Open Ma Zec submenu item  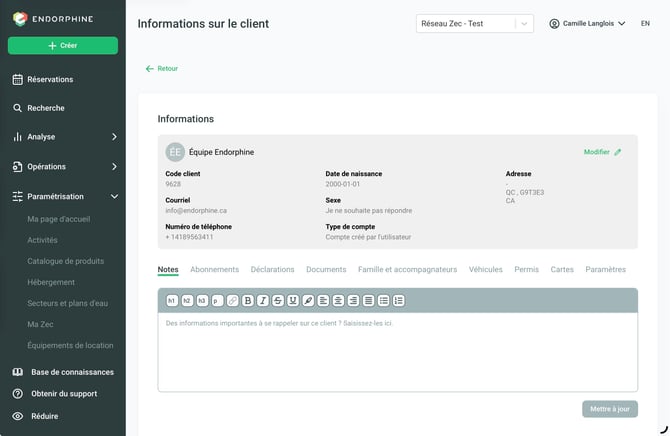(x=40, y=324)
